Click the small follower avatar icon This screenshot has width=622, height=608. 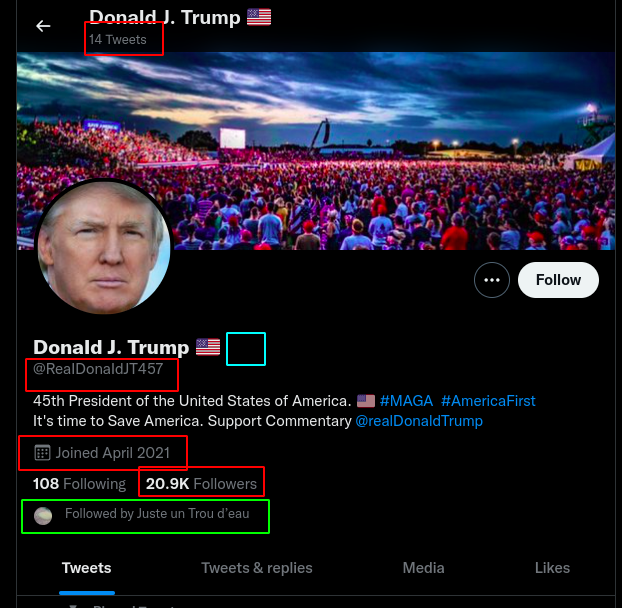(x=43, y=516)
